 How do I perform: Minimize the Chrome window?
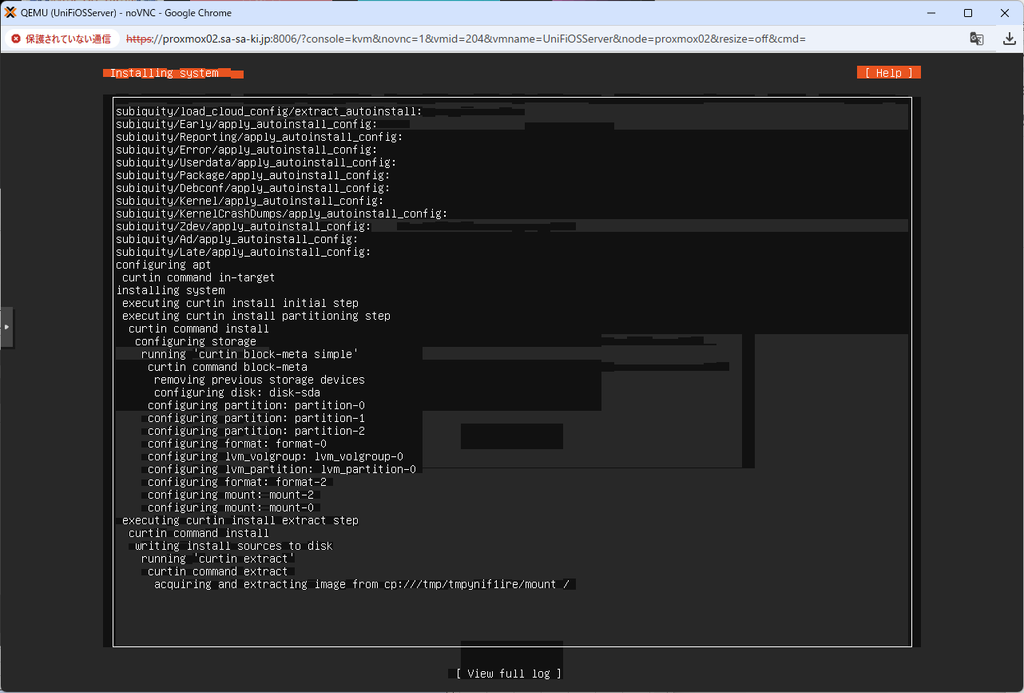[x=931, y=12]
